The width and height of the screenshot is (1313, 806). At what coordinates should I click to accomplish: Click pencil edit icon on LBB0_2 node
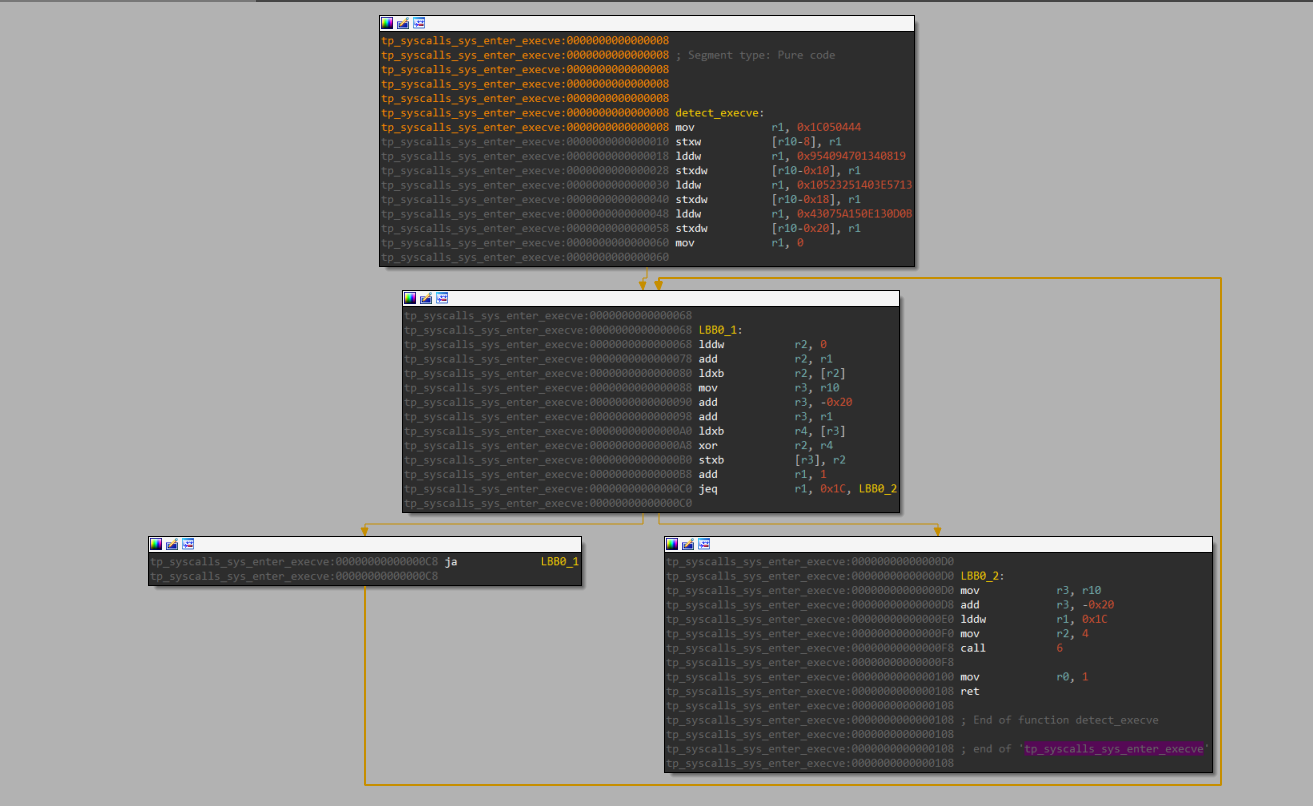(x=688, y=544)
